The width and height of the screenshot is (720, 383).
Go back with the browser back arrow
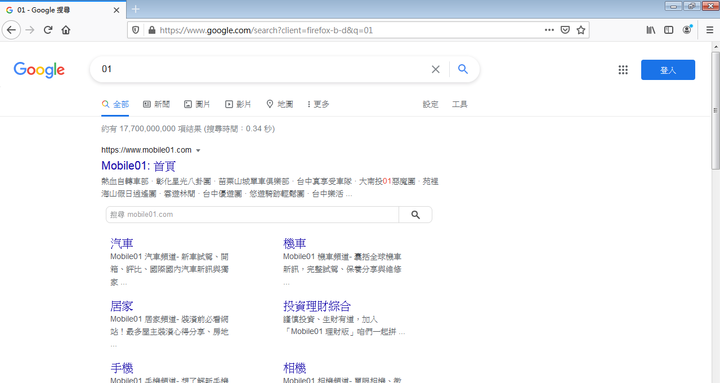coord(11,30)
